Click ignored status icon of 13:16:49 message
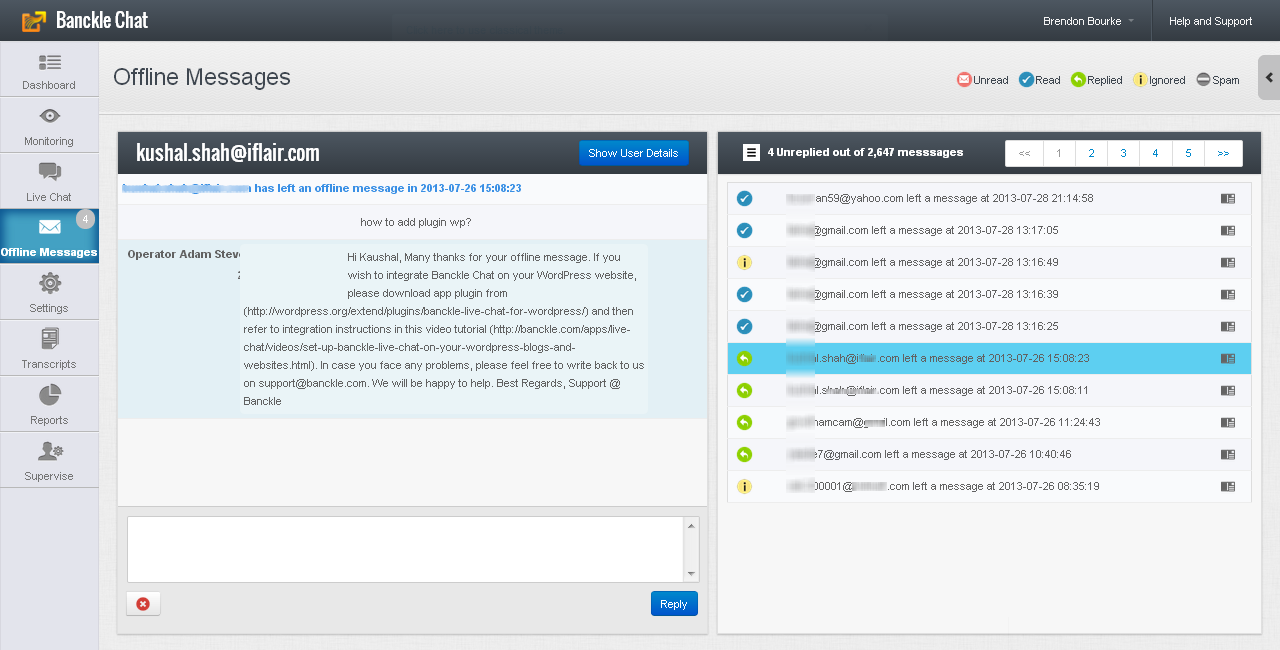Viewport: 1280px width, 650px height. 744,263
